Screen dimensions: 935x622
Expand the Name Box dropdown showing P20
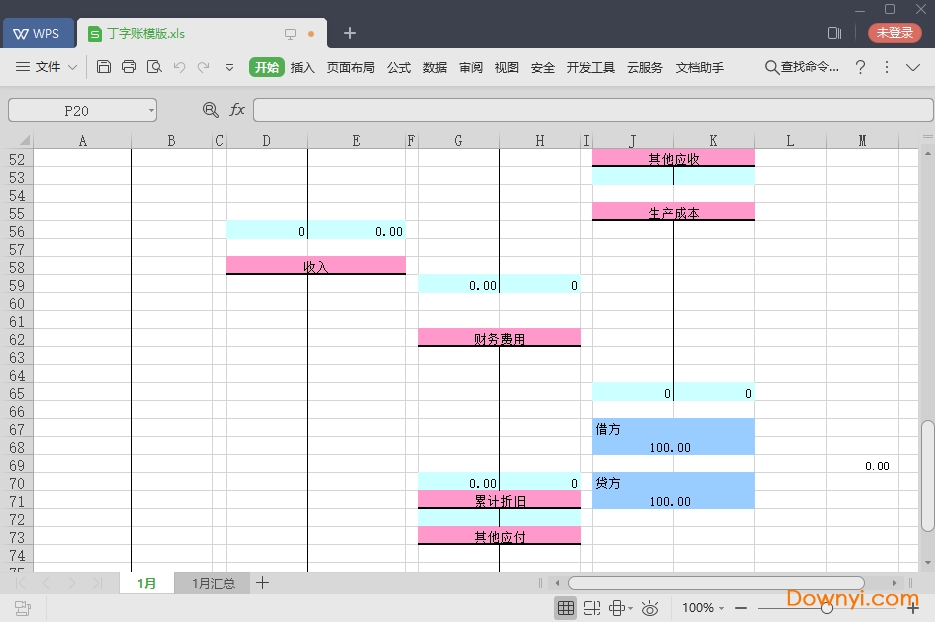151,110
